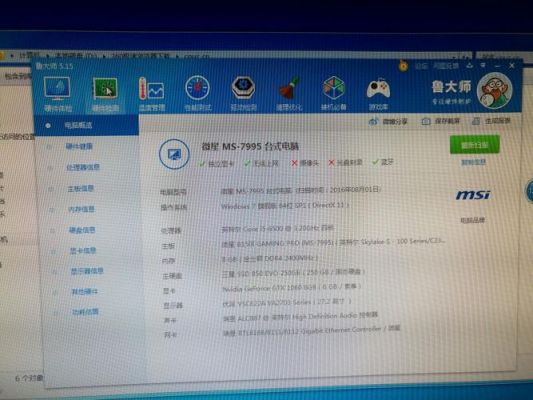Select 电脑概览 in the sidebar
This screenshot has width=533, height=400.
pos(86,125)
